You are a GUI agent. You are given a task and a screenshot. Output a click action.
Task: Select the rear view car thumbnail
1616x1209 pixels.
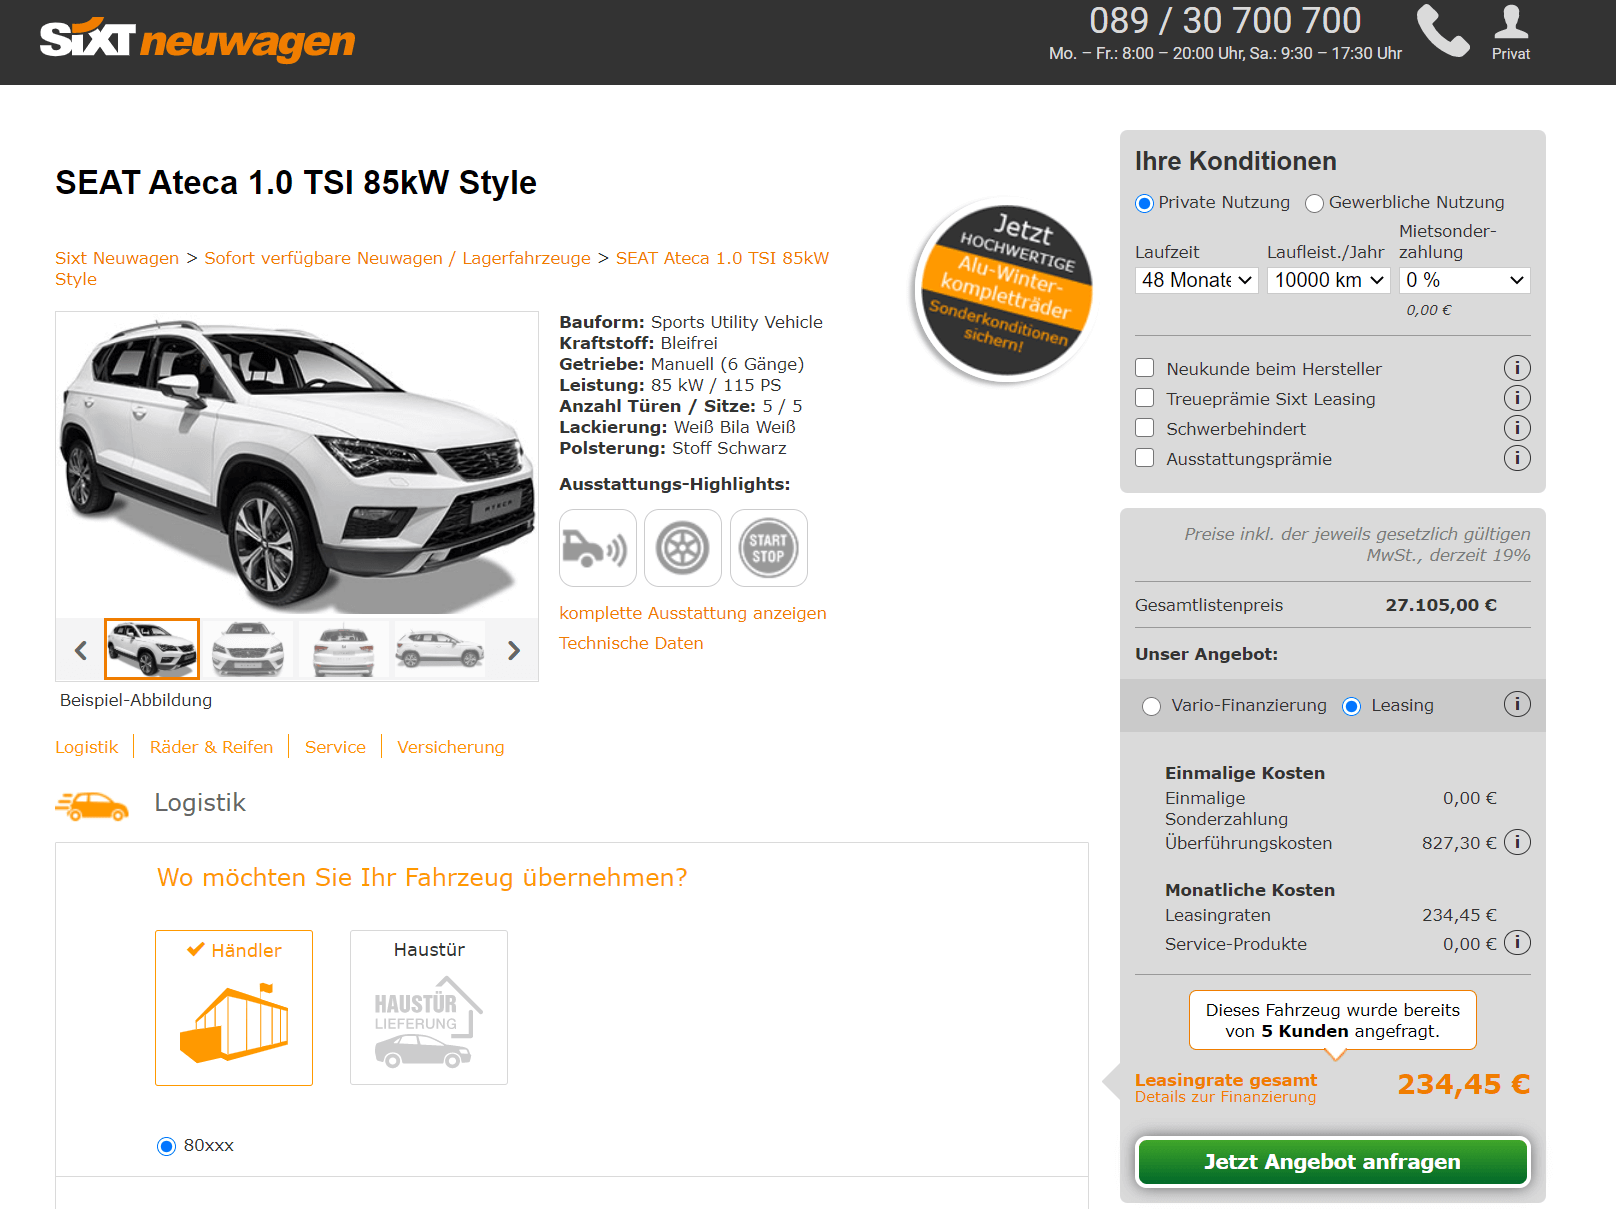343,649
